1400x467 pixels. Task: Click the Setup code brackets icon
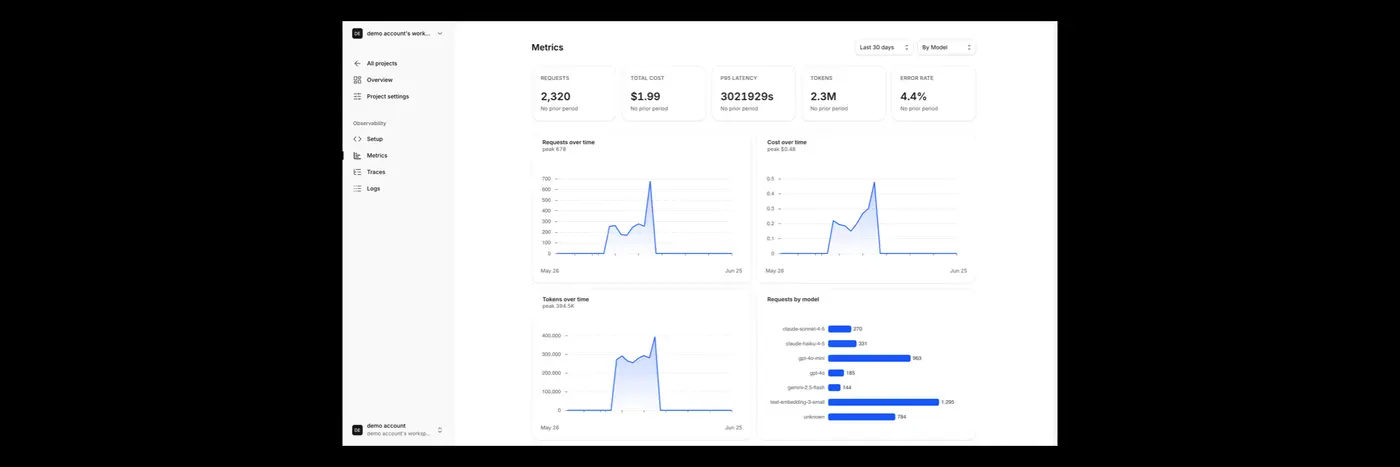357,139
